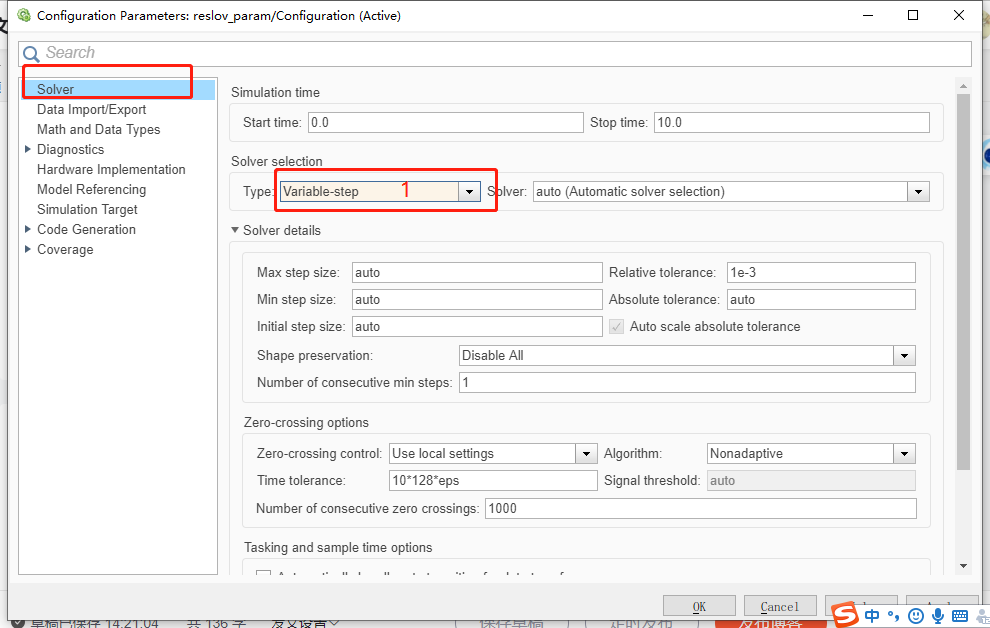Click the microphone voice input icon
Image resolution: width=990 pixels, height=628 pixels.
click(x=938, y=616)
